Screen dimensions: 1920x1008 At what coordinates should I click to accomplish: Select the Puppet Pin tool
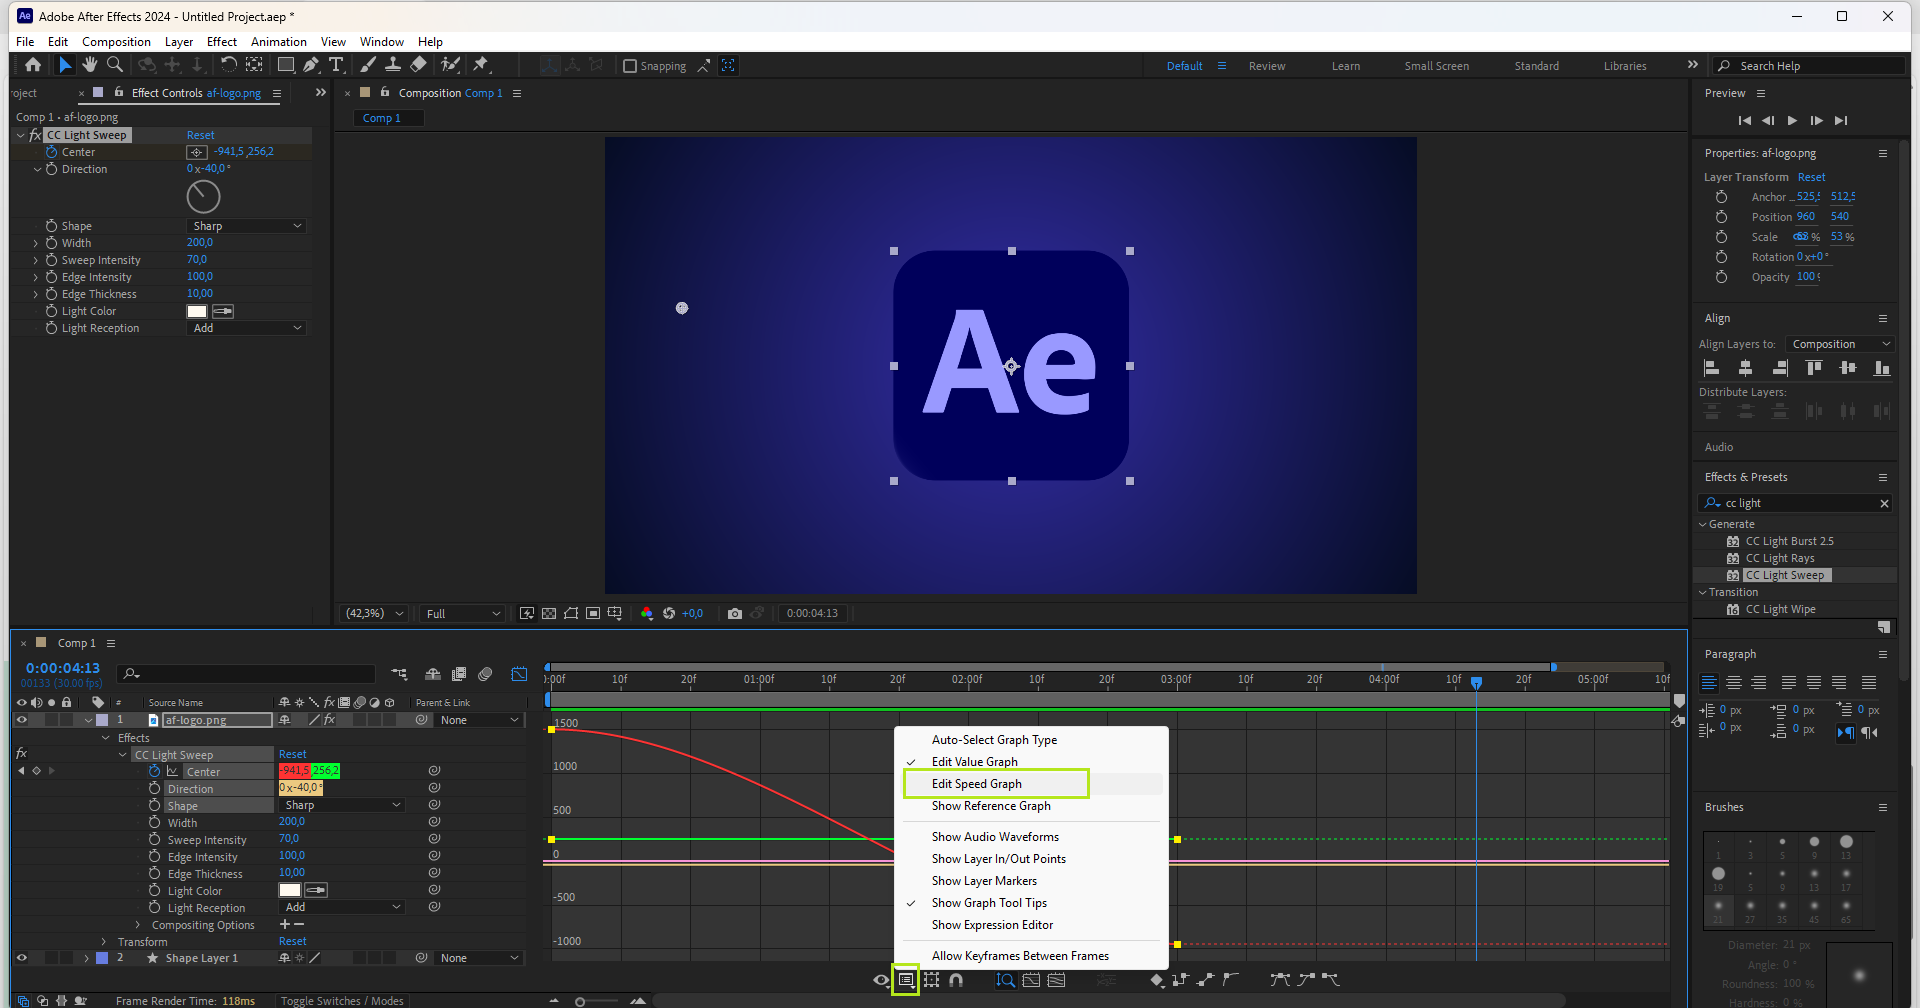click(481, 65)
